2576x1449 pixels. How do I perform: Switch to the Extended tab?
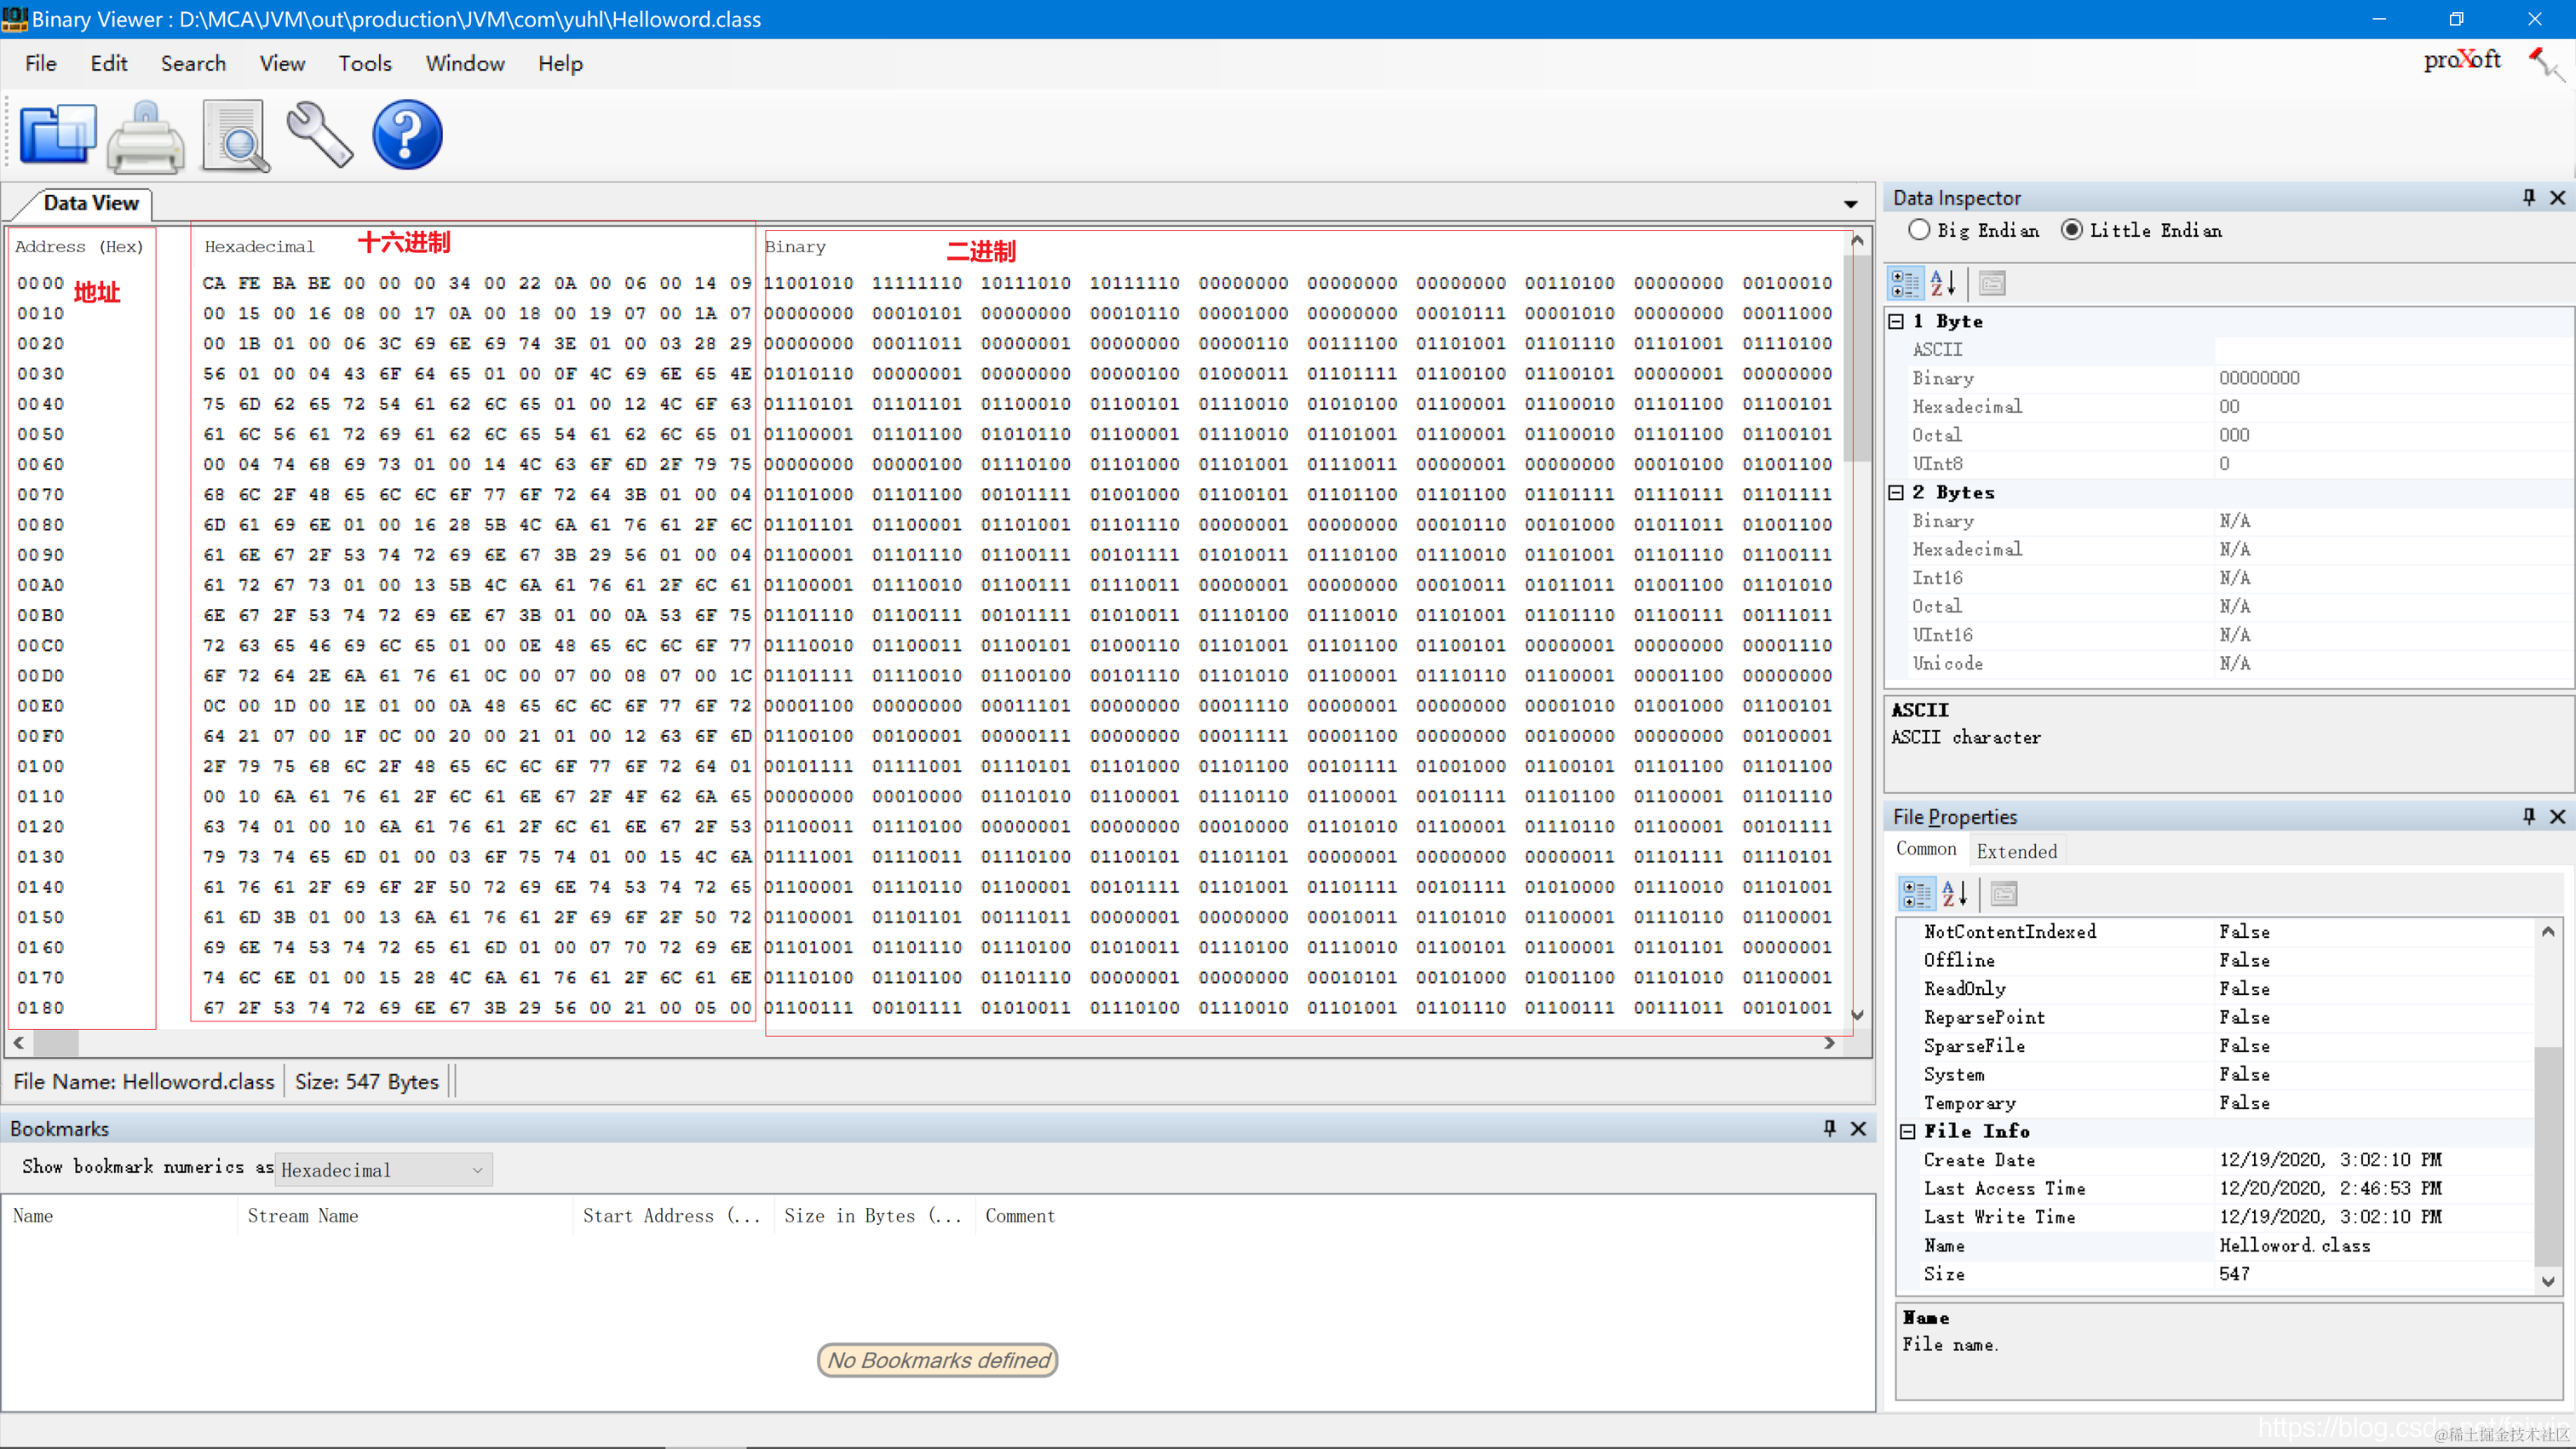pyautogui.click(x=2016, y=851)
